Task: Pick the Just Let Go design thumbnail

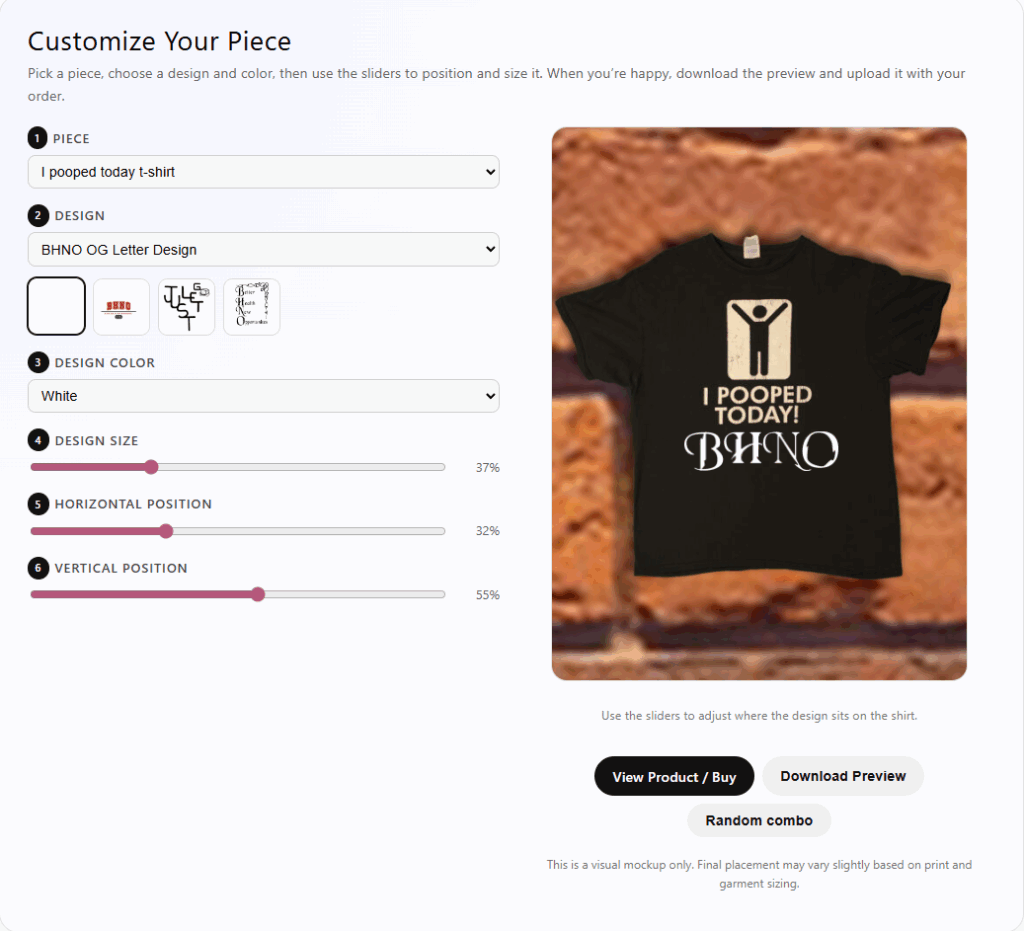Action: point(186,306)
